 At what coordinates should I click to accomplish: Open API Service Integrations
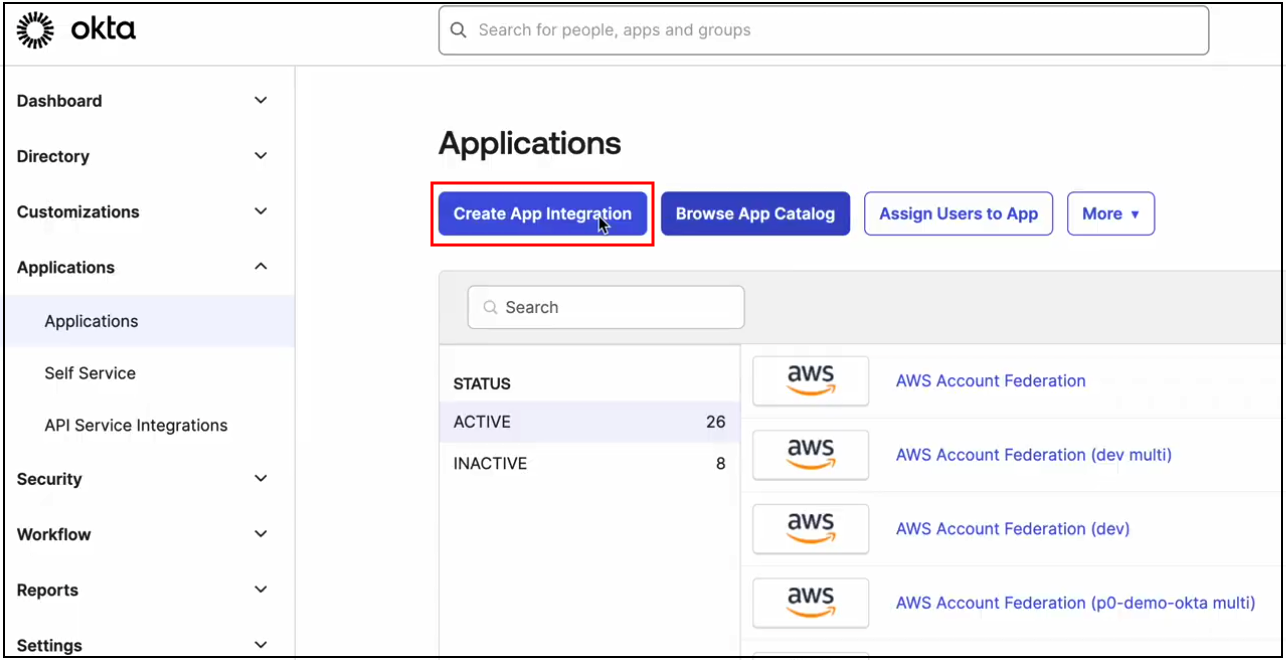click(x=135, y=425)
